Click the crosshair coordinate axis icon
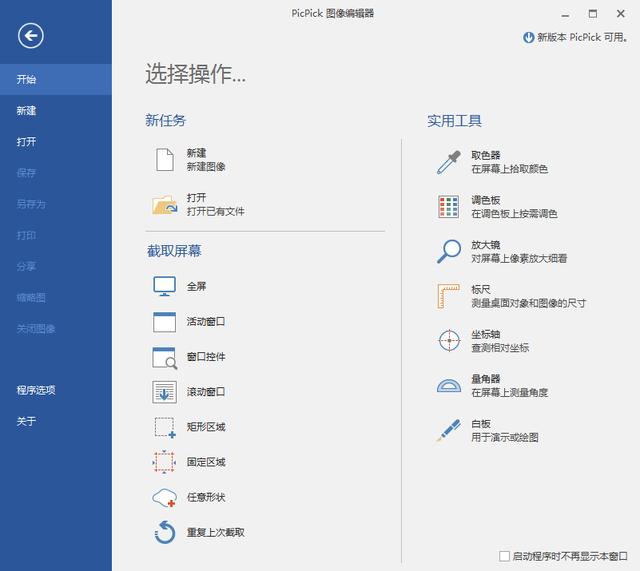This screenshot has width=640, height=571. (449, 340)
